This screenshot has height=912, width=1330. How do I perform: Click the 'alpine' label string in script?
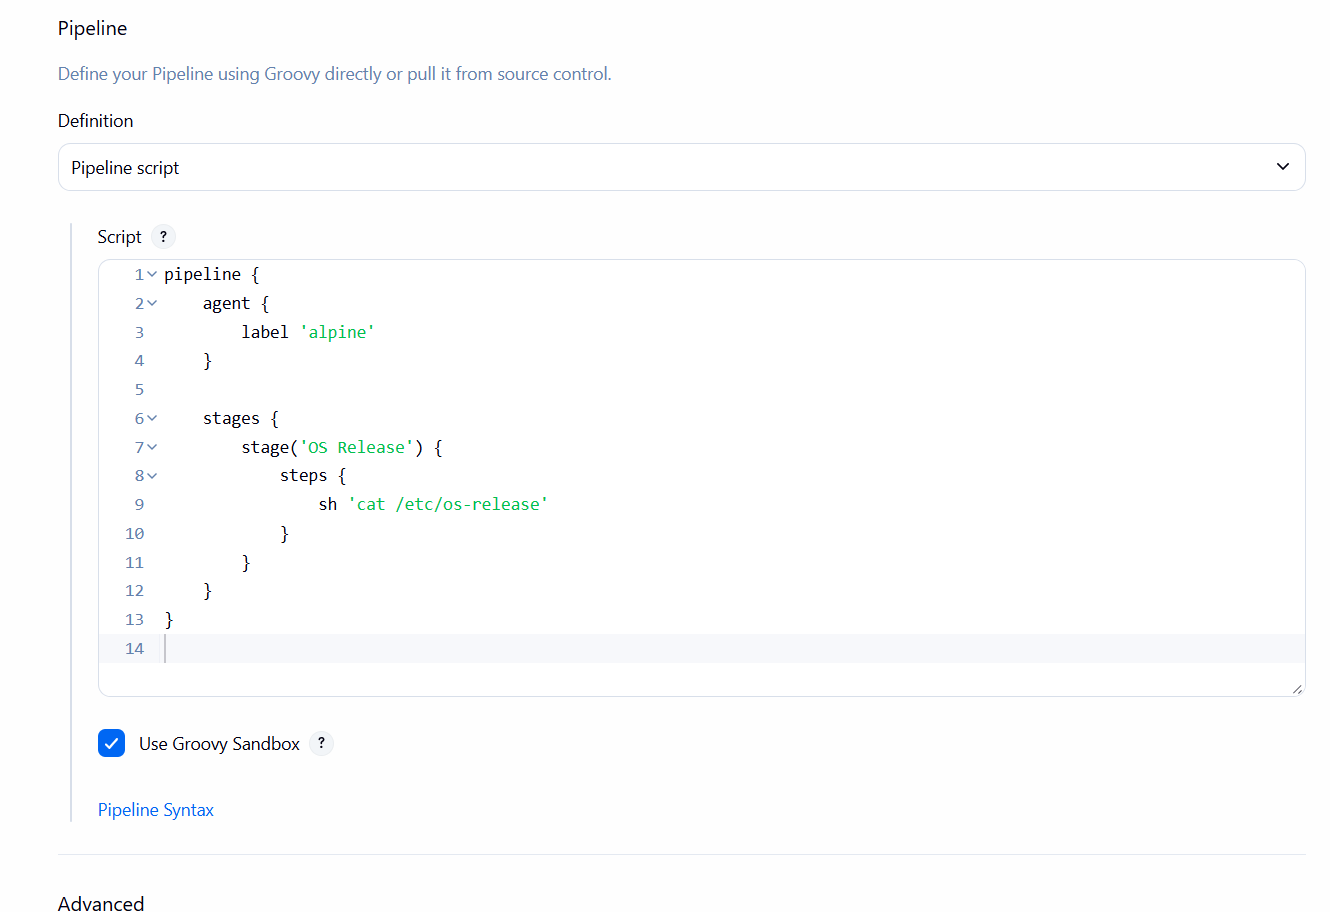337,332
